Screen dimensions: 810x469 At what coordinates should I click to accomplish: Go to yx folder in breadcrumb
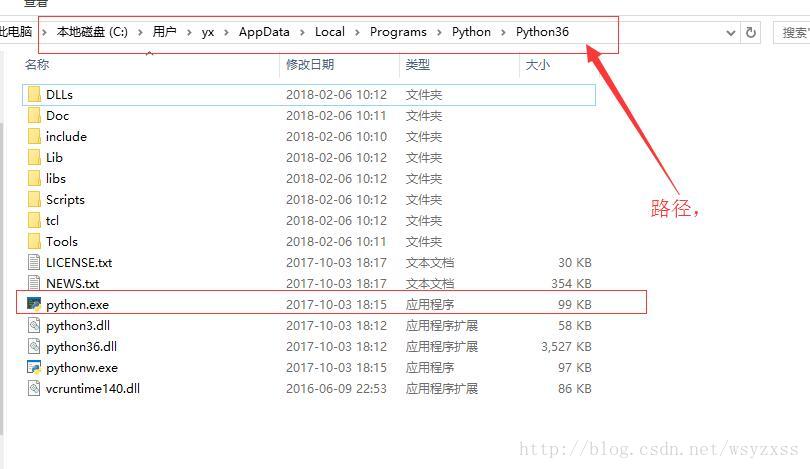click(208, 33)
